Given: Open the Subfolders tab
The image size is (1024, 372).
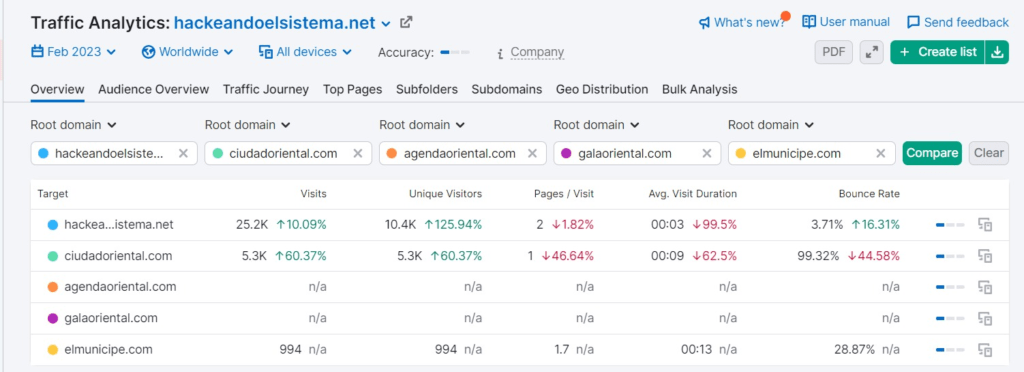Looking at the screenshot, I should coord(427,89).
